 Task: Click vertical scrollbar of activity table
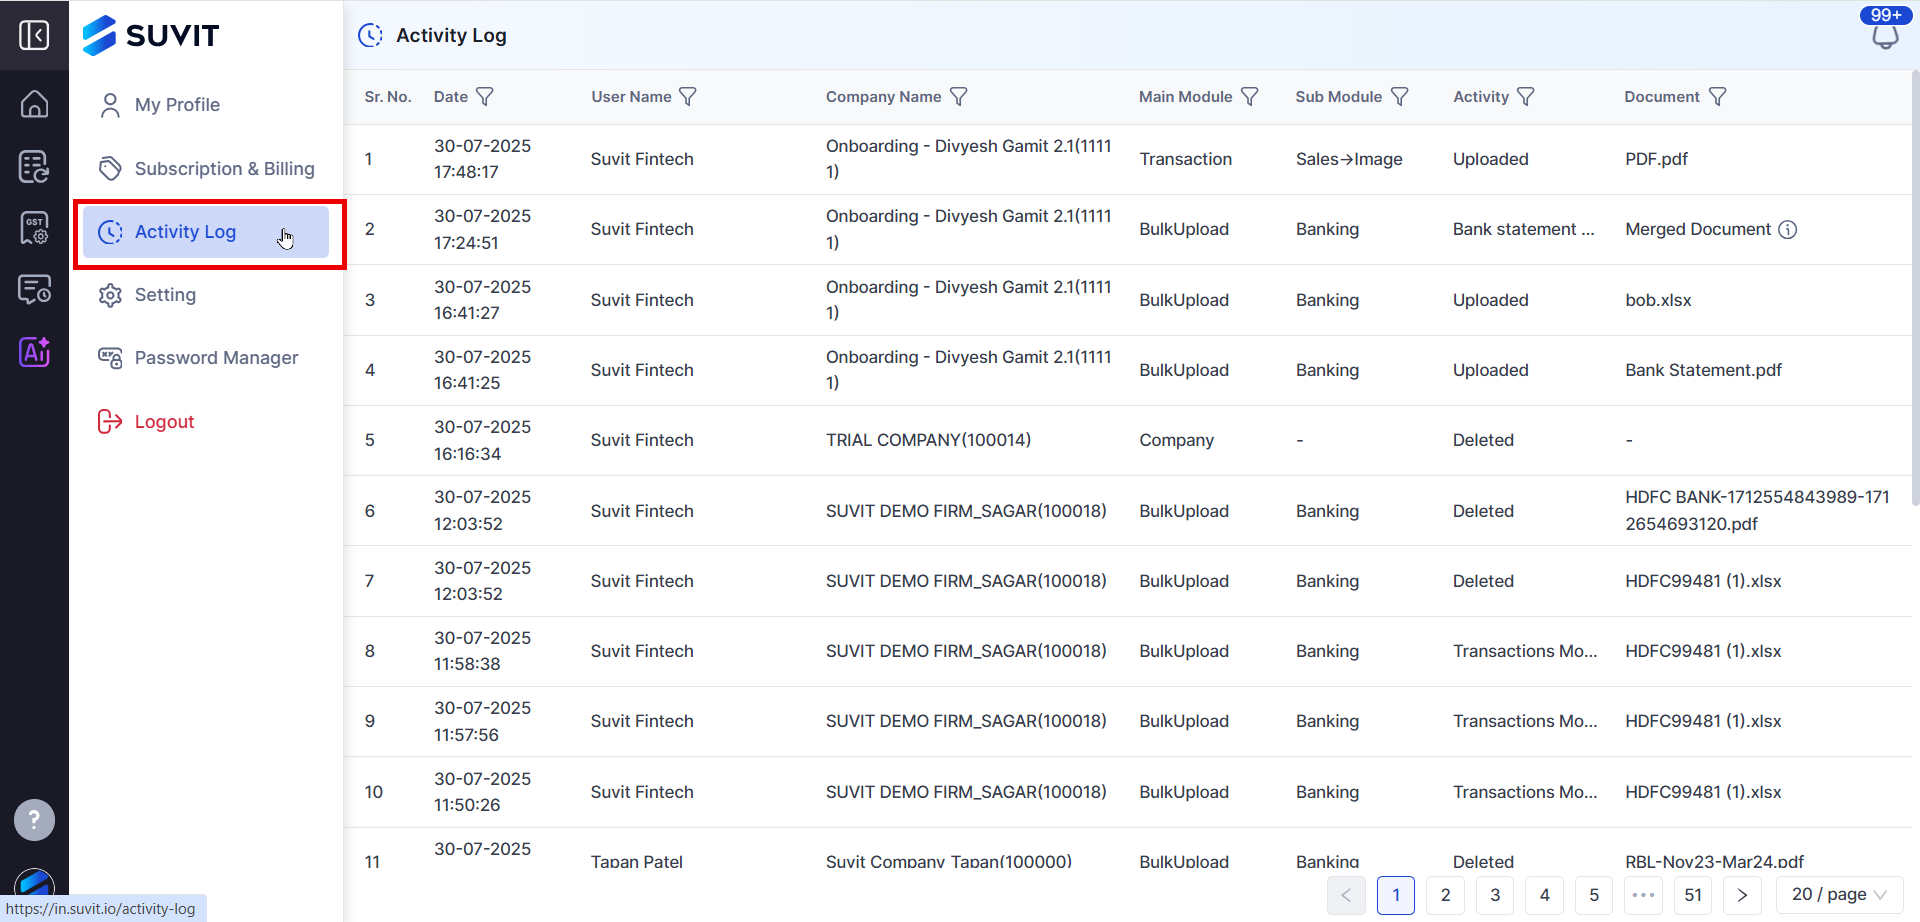pyautogui.click(x=1915, y=290)
